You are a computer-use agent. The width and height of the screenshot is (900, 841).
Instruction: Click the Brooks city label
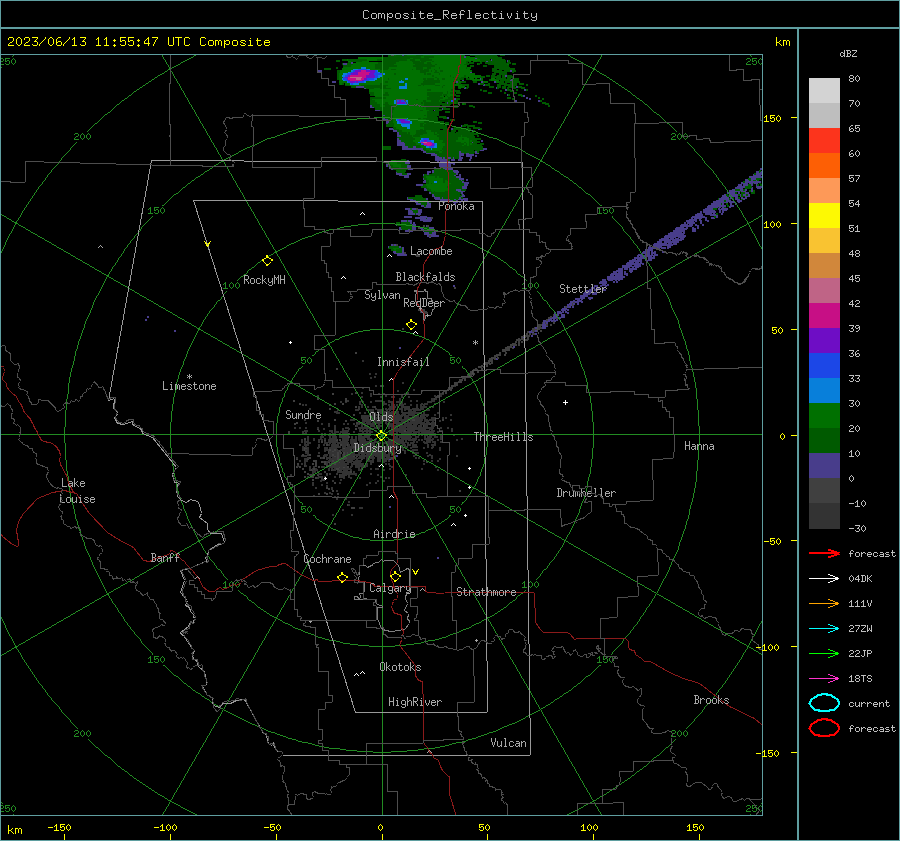(x=711, y=700)
